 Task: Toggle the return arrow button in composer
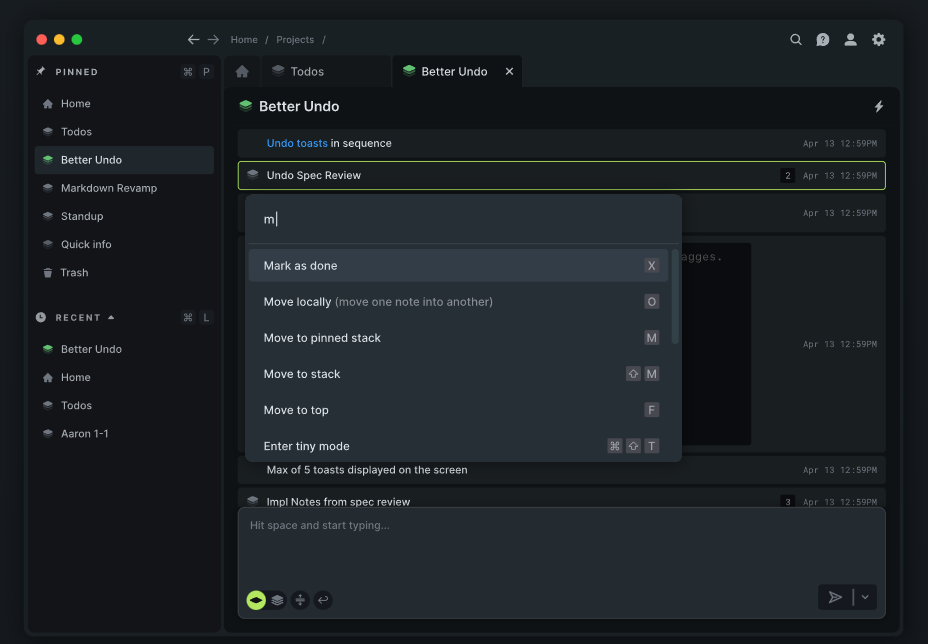(322, 600)
